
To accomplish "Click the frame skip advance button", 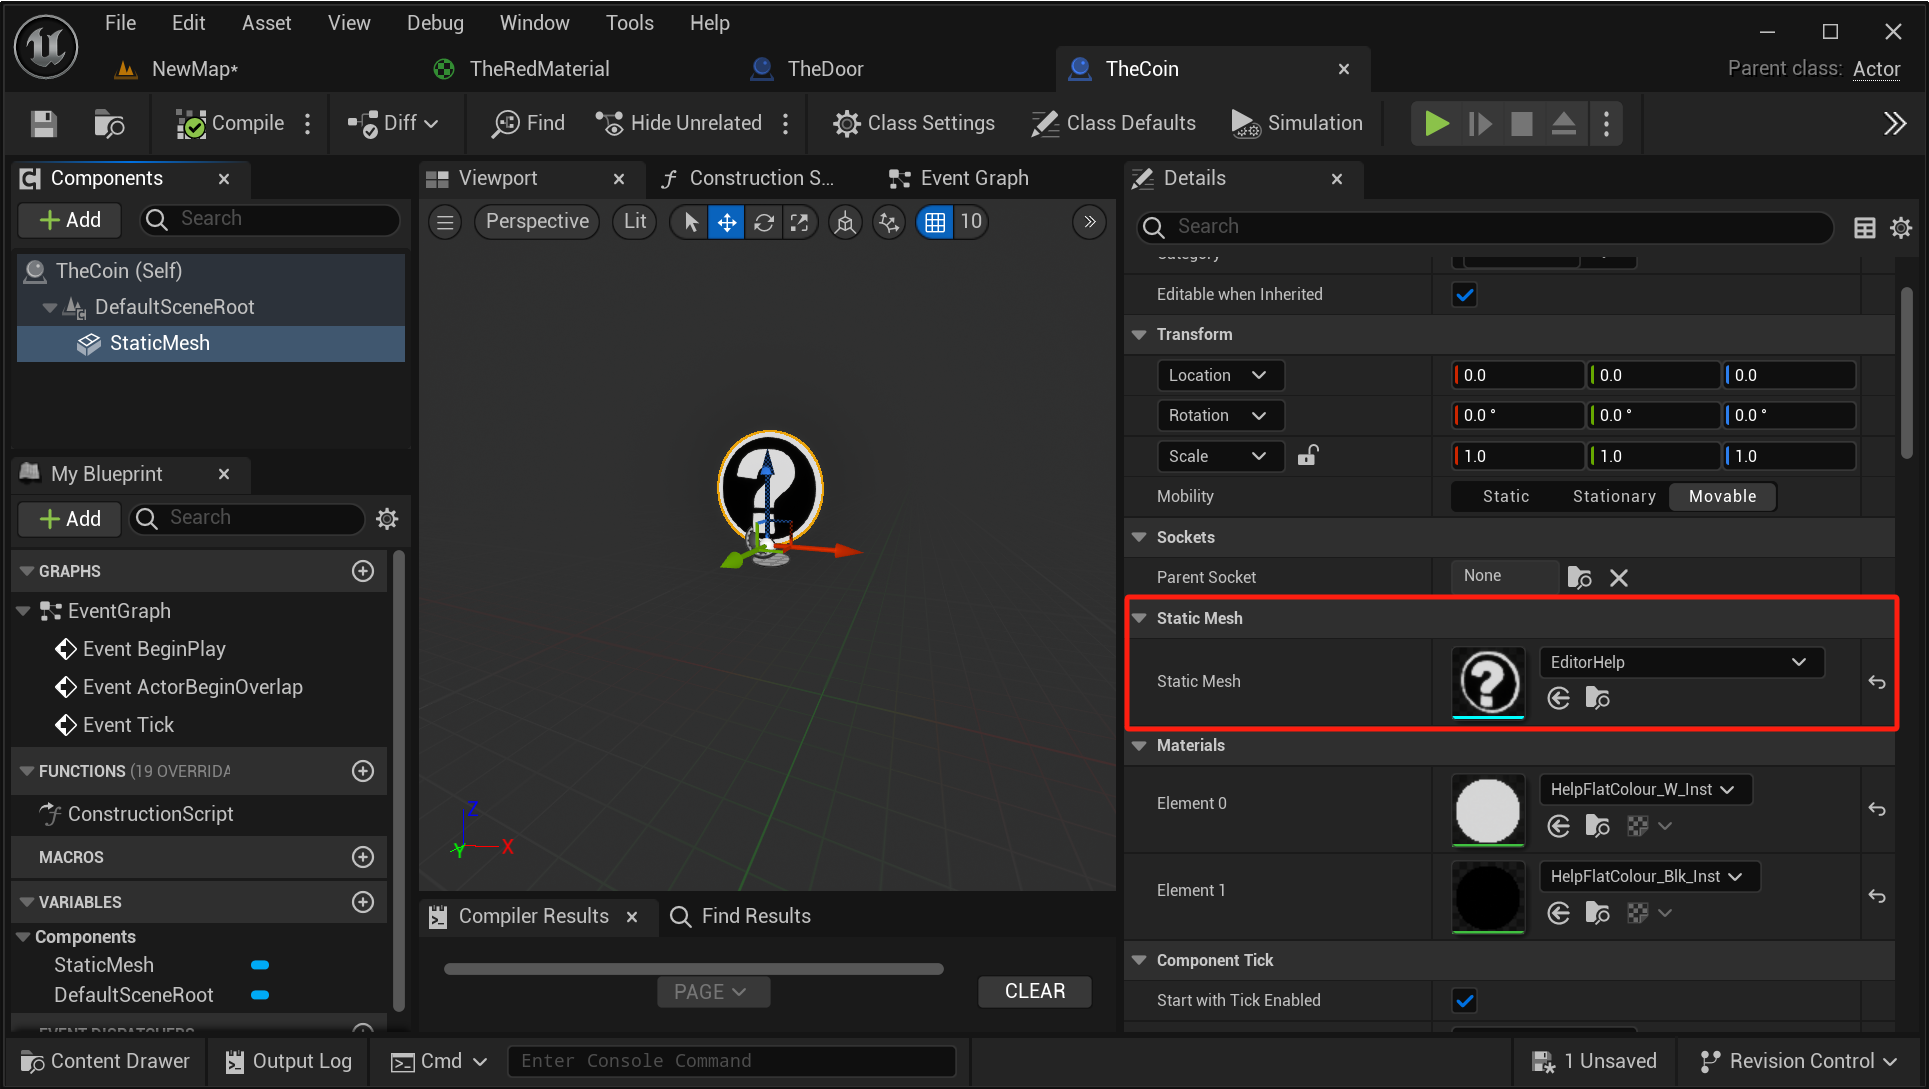I will tap(1479, 124).
